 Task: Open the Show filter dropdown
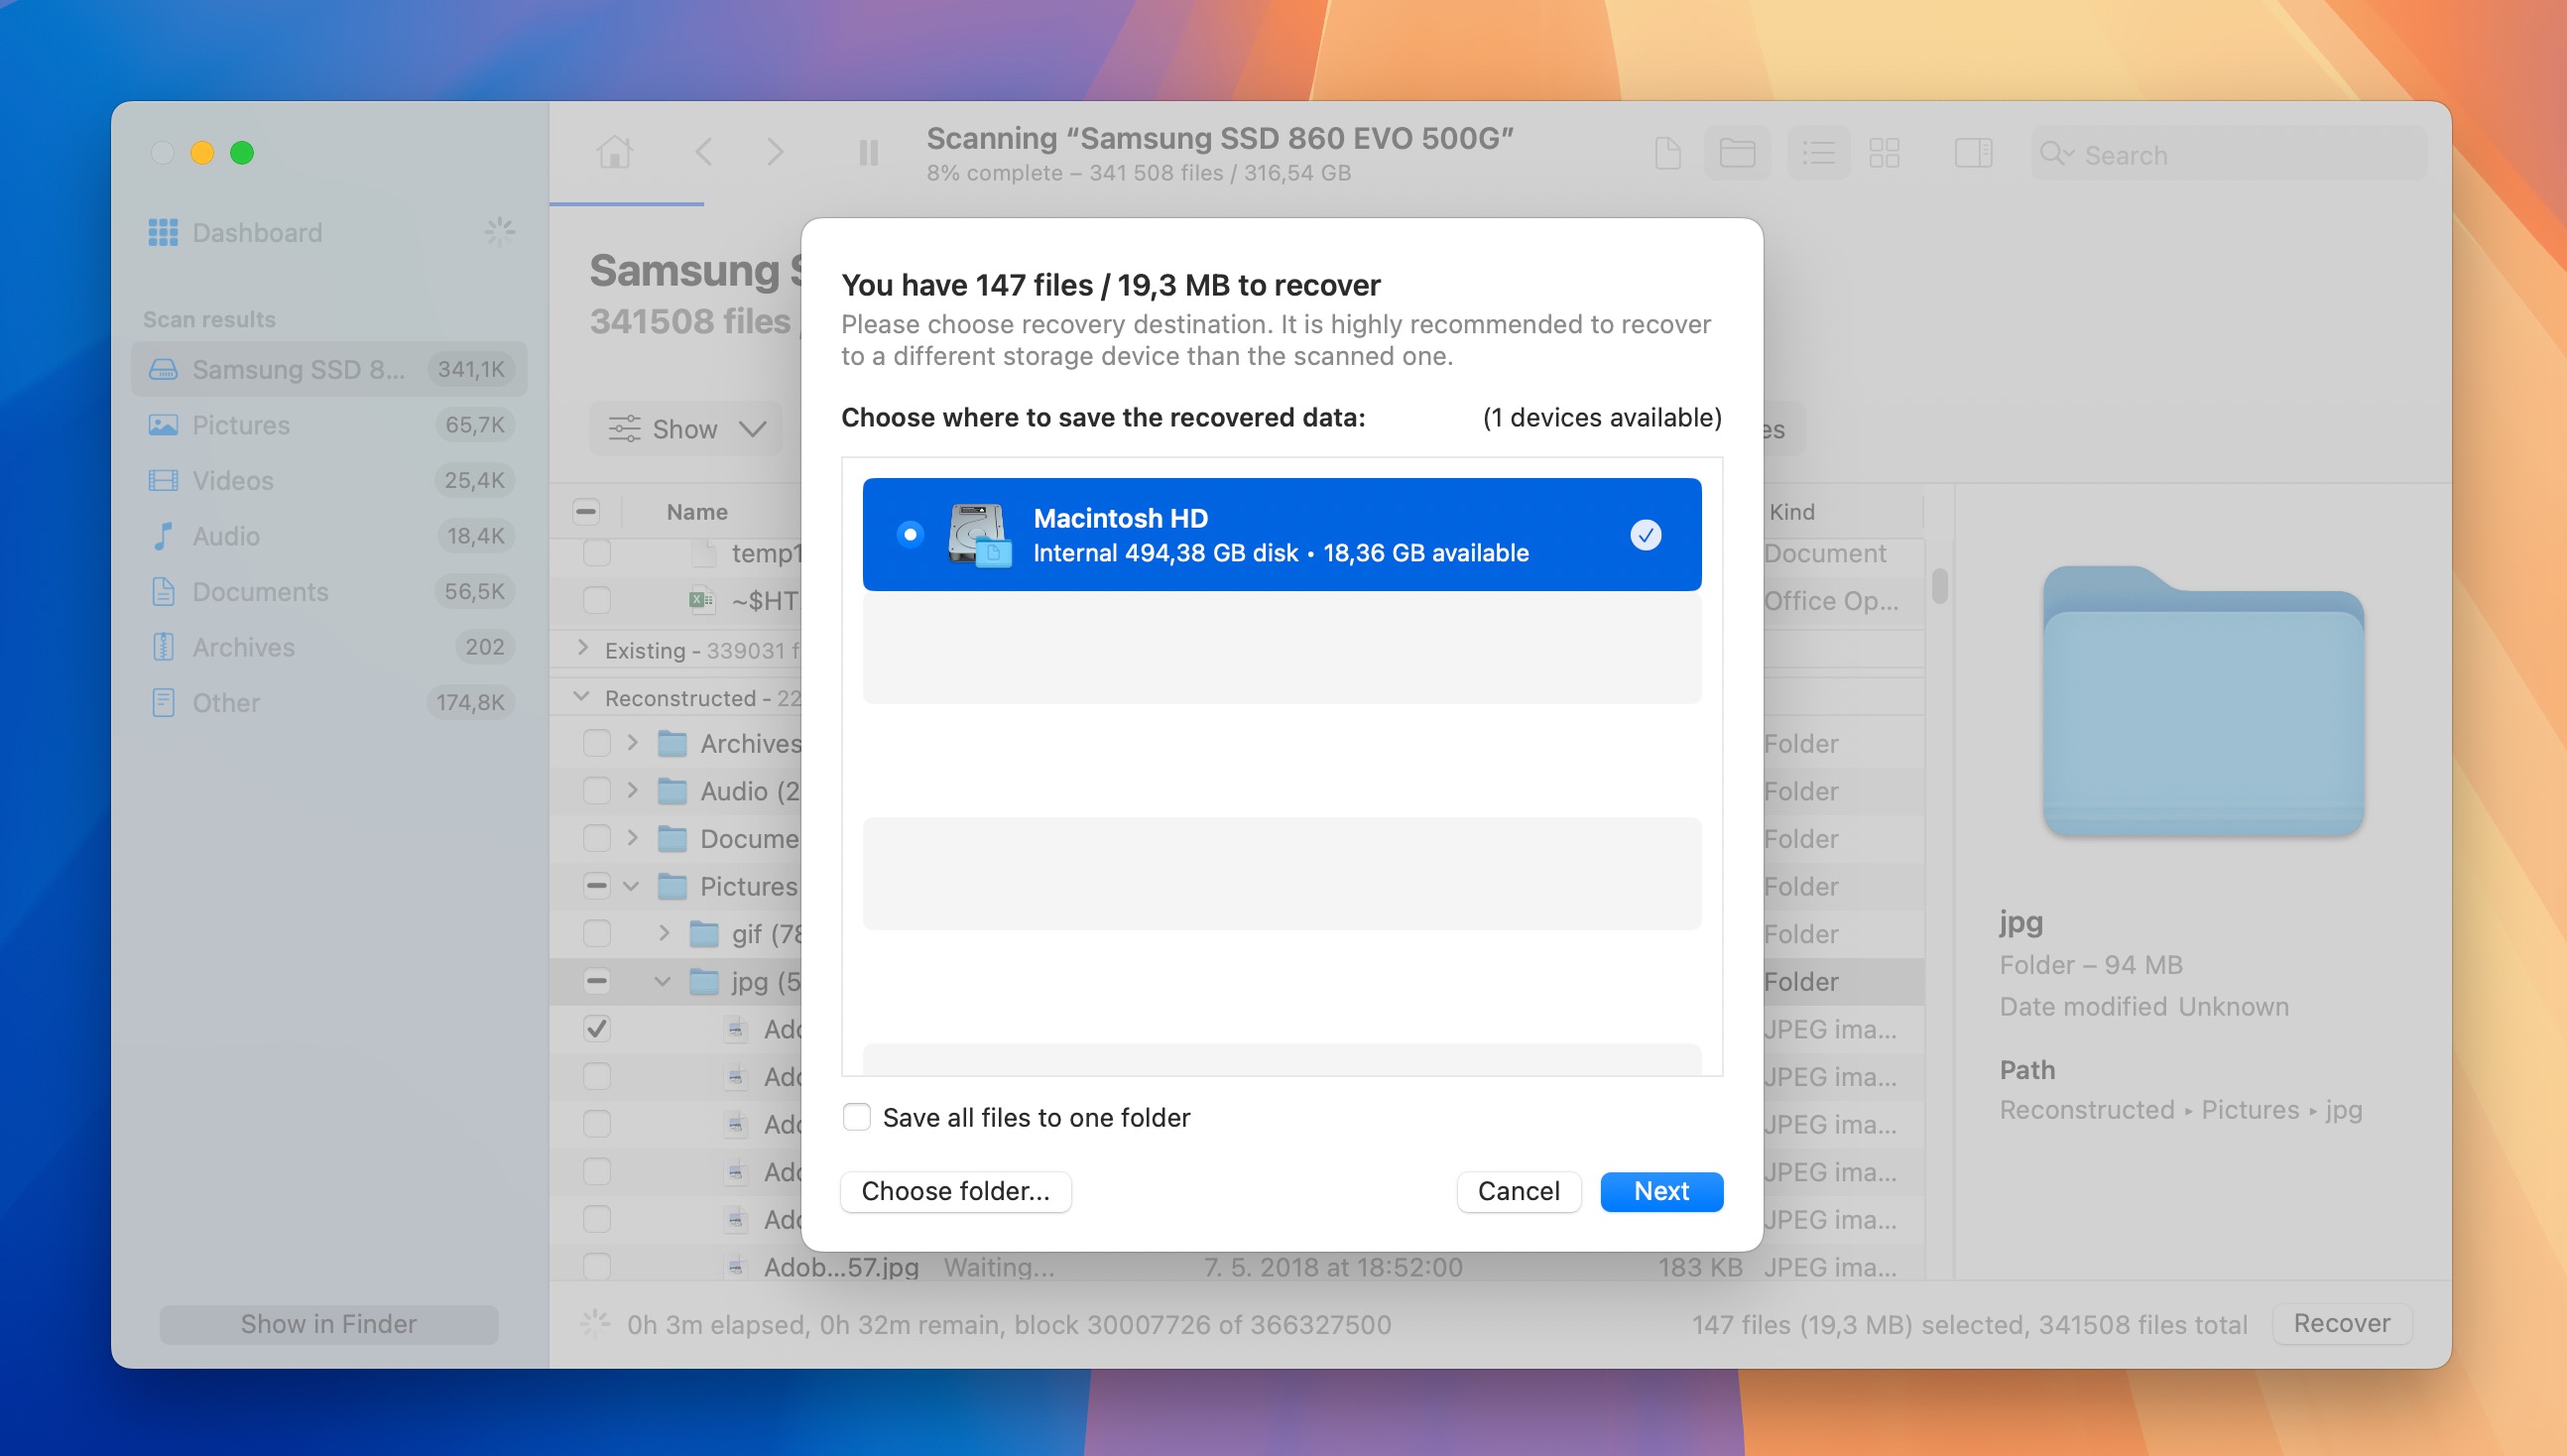[x=686, y=429]
